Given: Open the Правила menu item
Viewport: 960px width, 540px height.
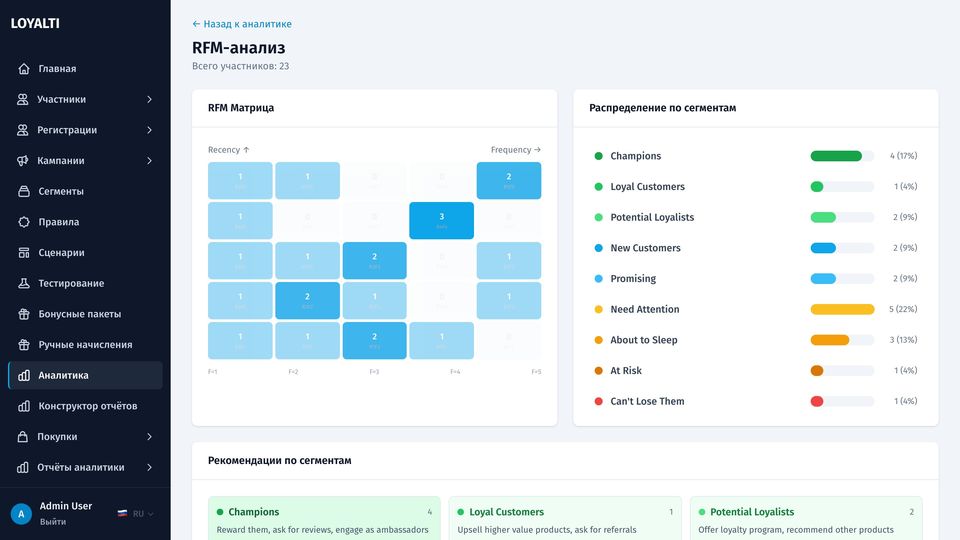Looking at the screenshot, I should (x=85, y=222).
